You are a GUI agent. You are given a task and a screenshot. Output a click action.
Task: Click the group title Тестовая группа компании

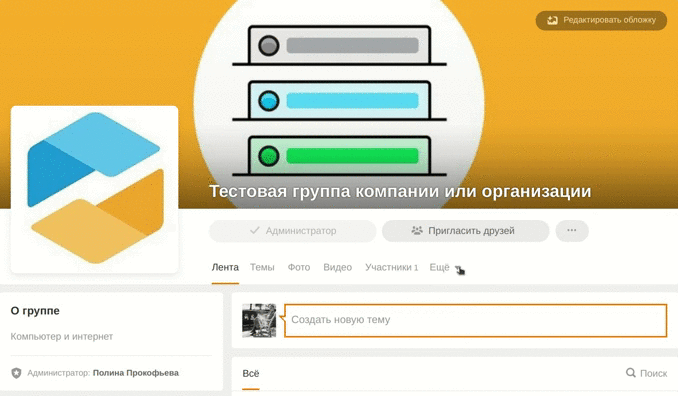pos(400,191)
